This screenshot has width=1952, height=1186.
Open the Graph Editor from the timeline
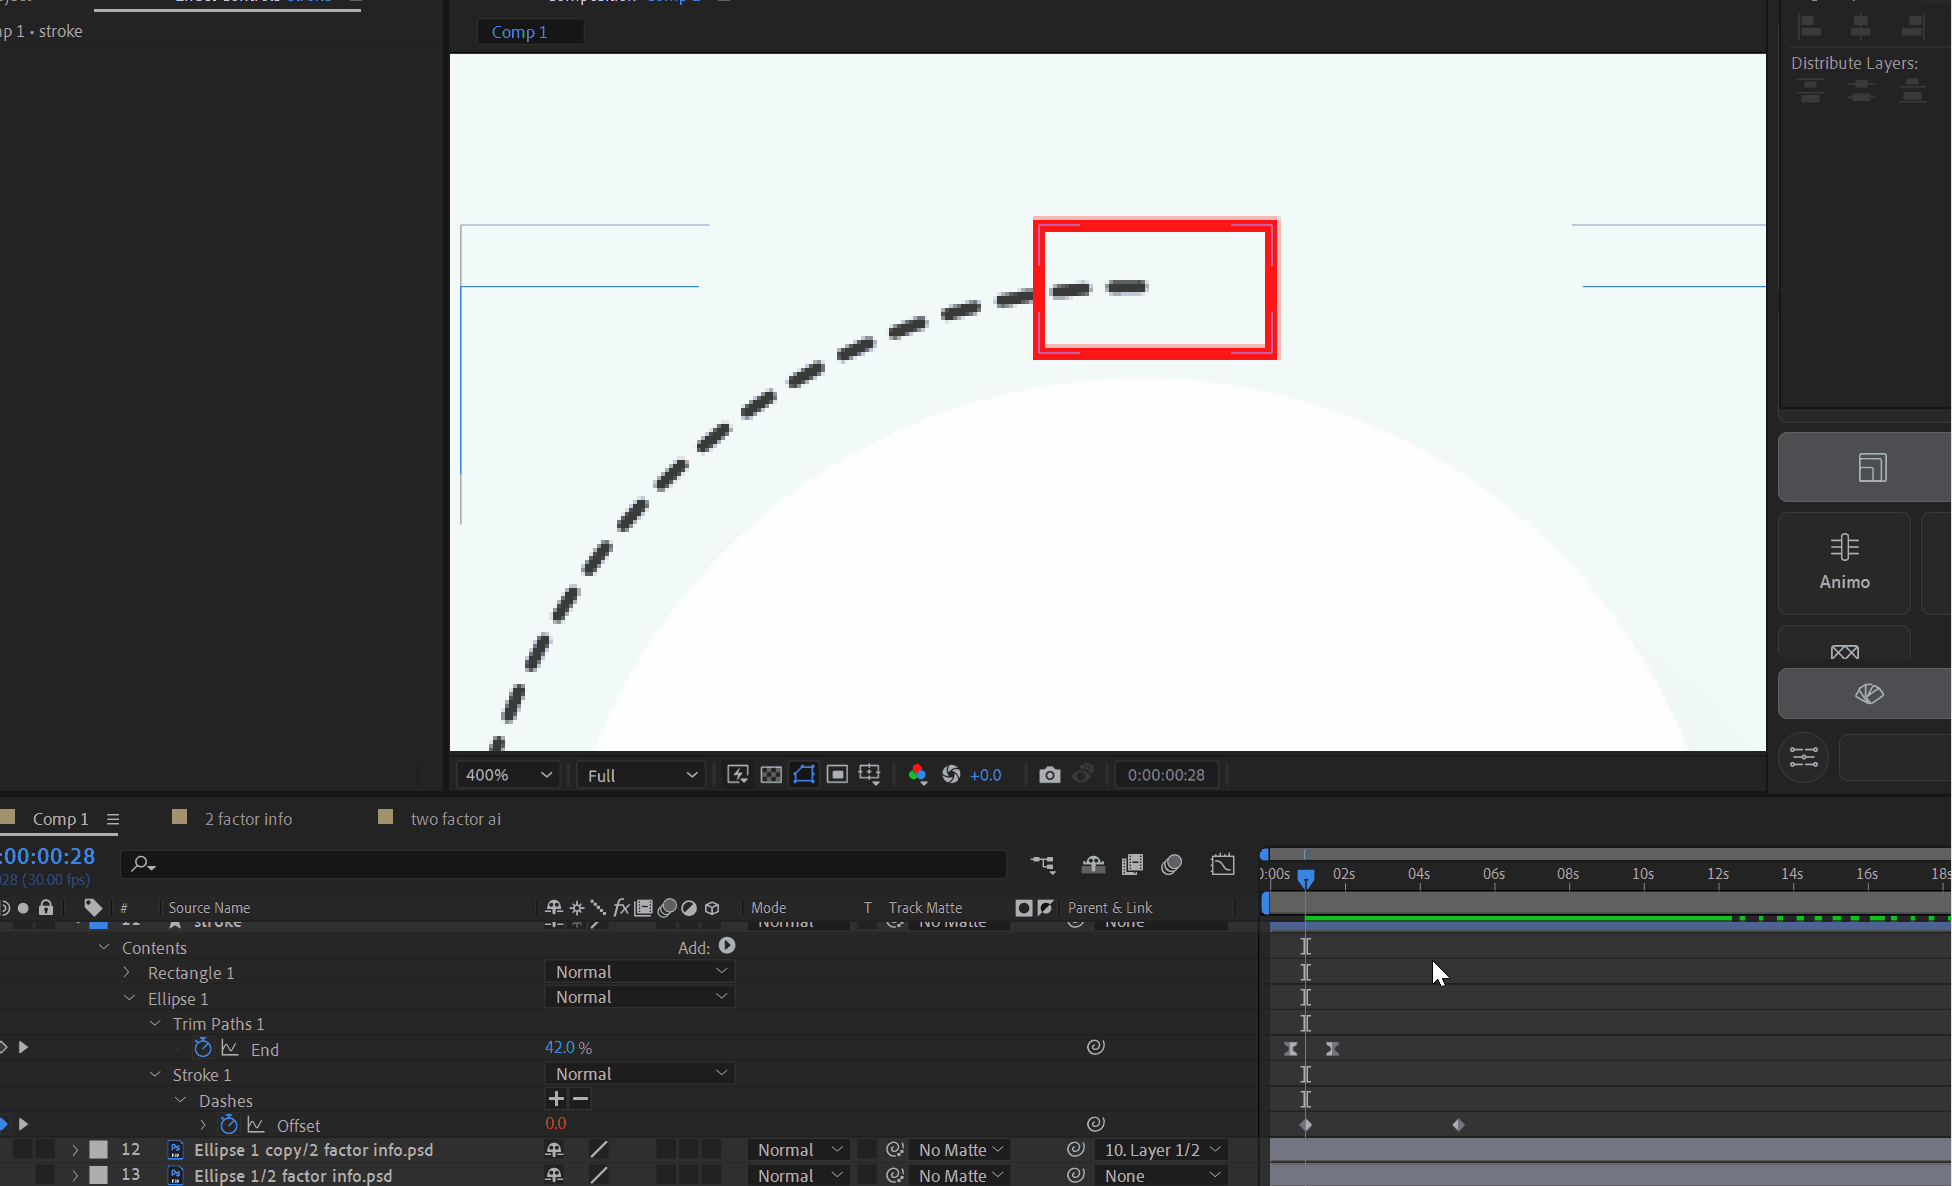1222,864
